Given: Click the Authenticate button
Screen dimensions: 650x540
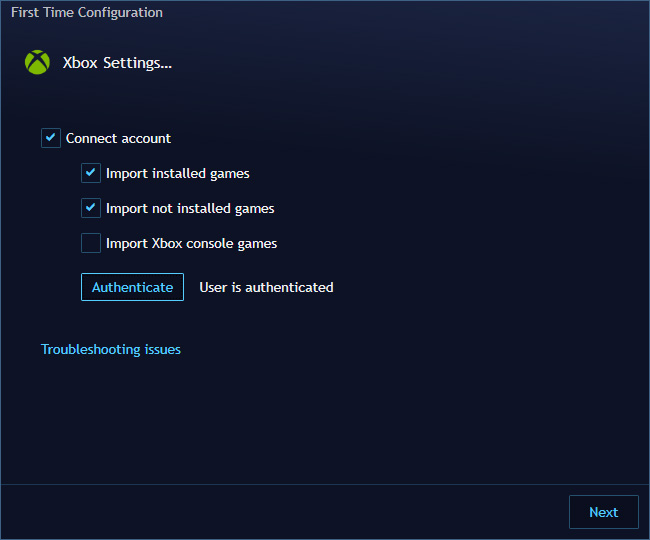Looking at the screenshot, I should tap(132, 287).
